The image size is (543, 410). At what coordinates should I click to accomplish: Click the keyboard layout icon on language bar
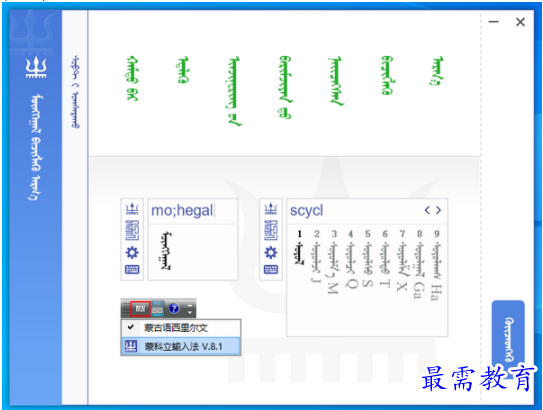click(x=157, y=308)
